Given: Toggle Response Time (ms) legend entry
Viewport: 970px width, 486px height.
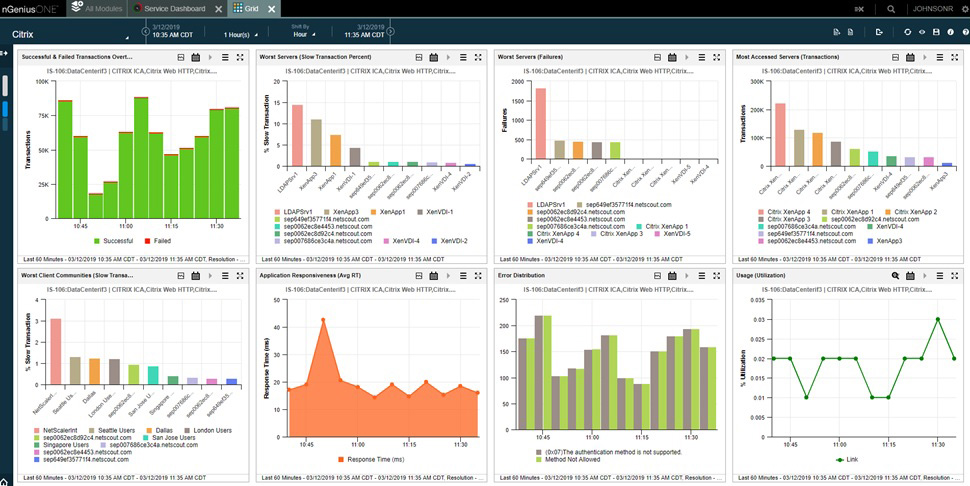Looking at the screenshot, I should tap(371, 459).
